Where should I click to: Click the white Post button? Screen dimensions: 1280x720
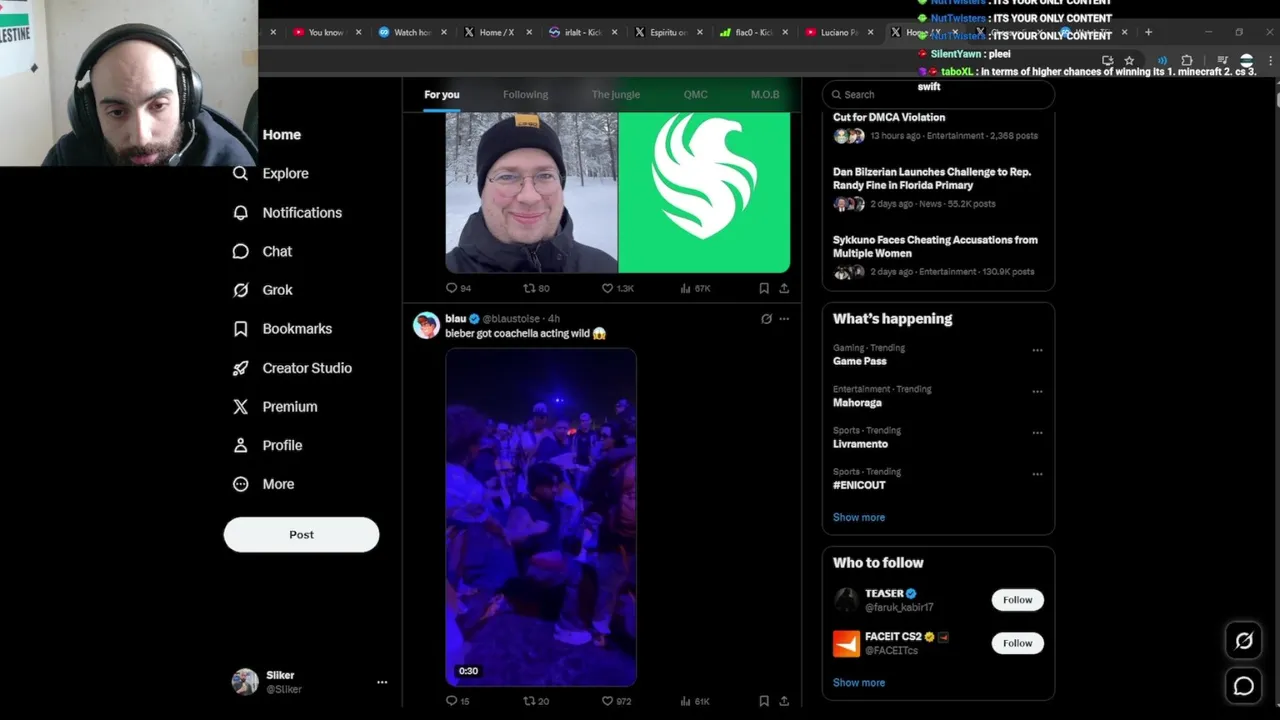(301, 534)
